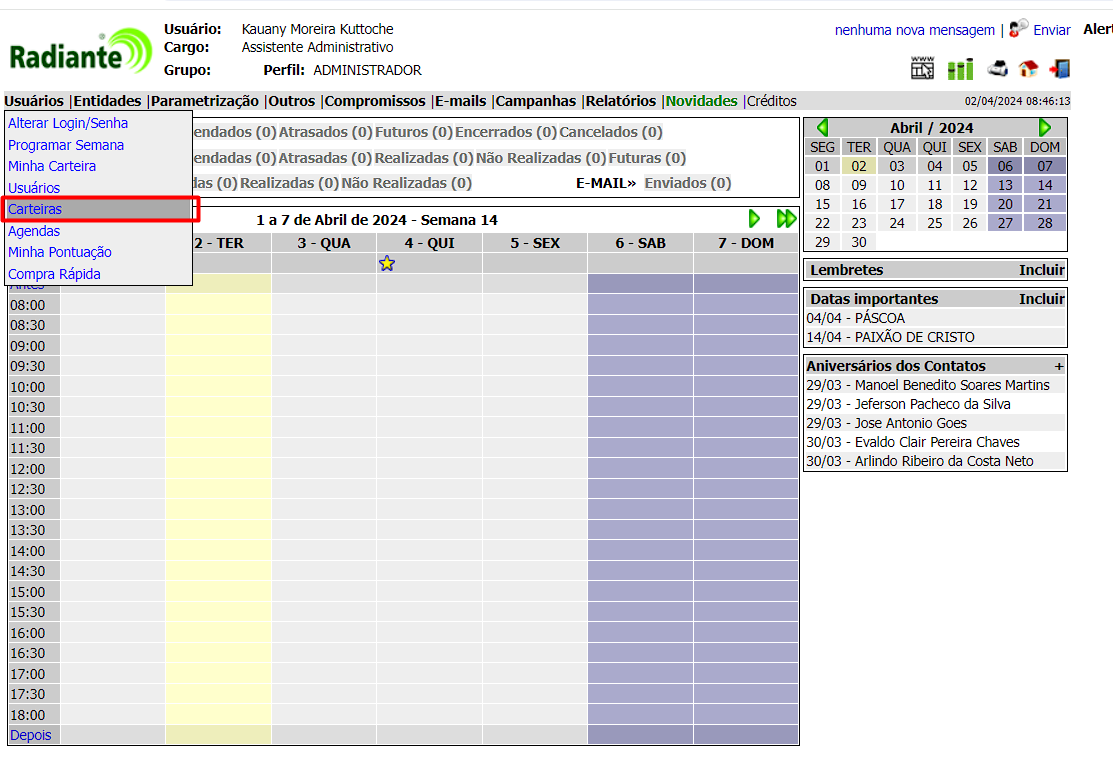Expand contact birthdays with plus sign
The image size is (1113, 766).
tap(1059, 366)
